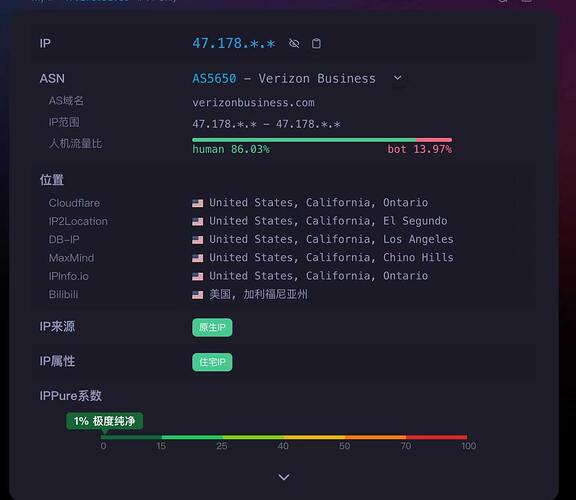Image resolution: width=576 pixels, height=500 pixels.
Task: Click the US flag in Cloudflare row
Action: point(198,203)
